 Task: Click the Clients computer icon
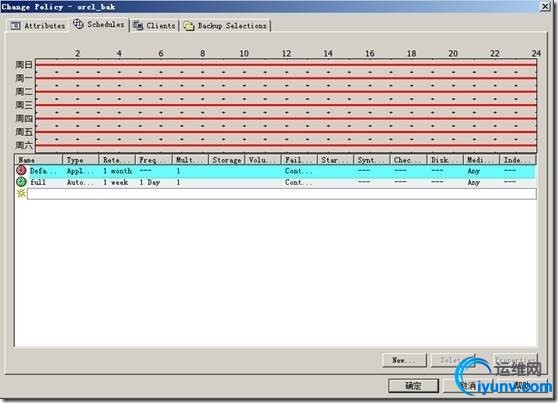138,25
